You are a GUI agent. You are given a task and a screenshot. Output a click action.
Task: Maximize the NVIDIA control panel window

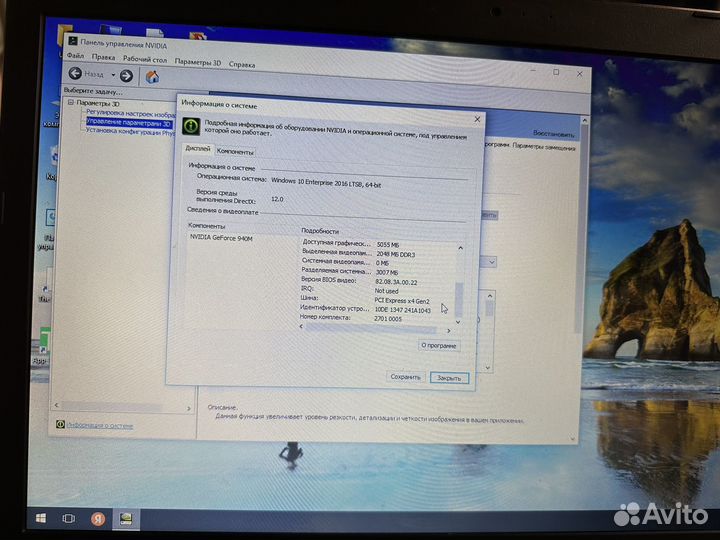coord(556,72)
